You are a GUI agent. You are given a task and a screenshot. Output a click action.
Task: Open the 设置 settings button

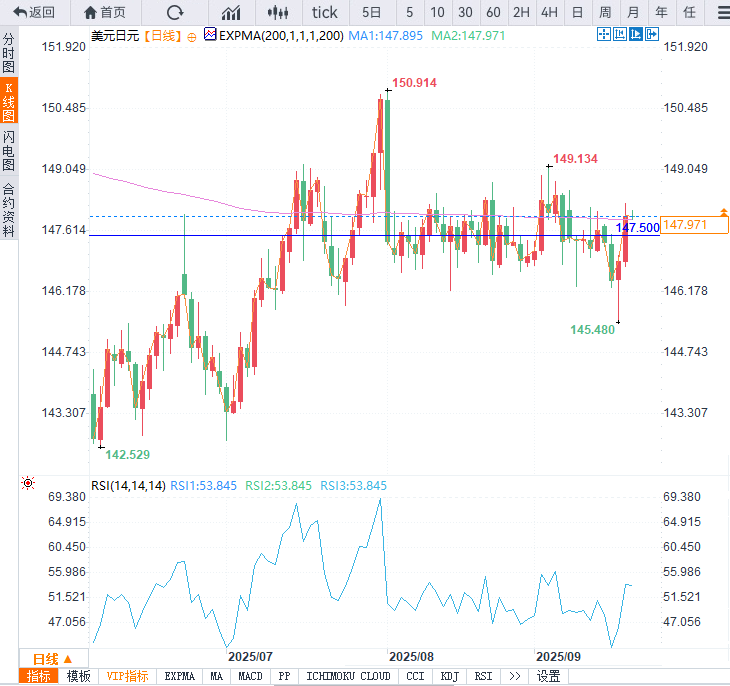(548, 676)
